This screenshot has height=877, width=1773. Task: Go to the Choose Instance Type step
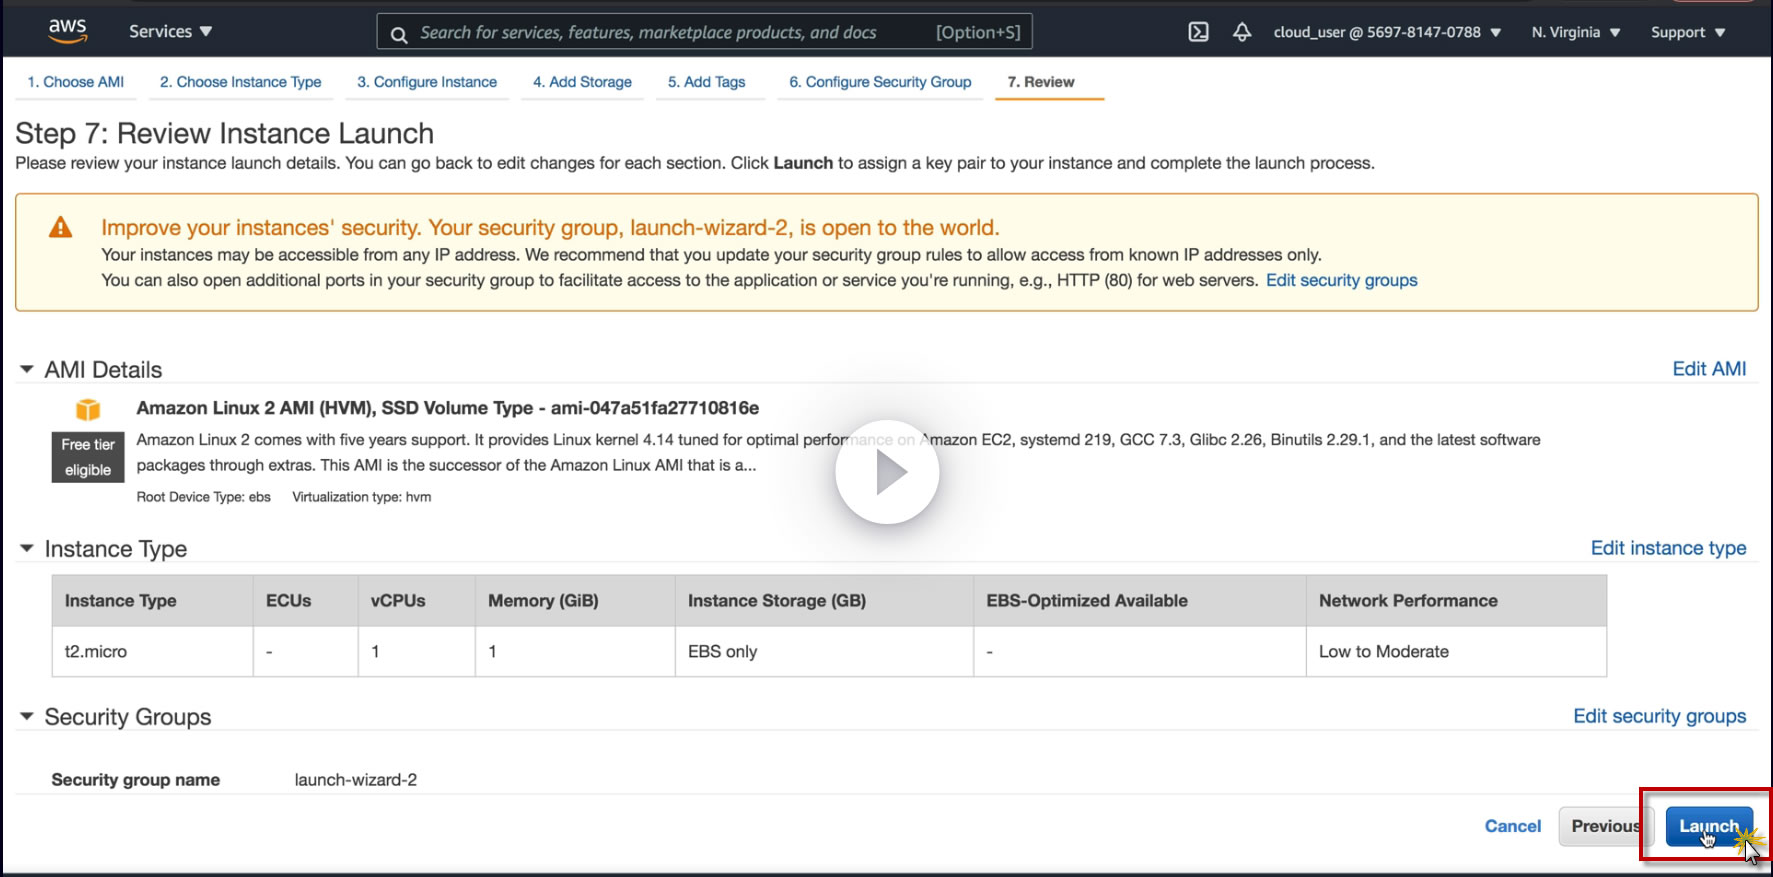tap(240, 82)
